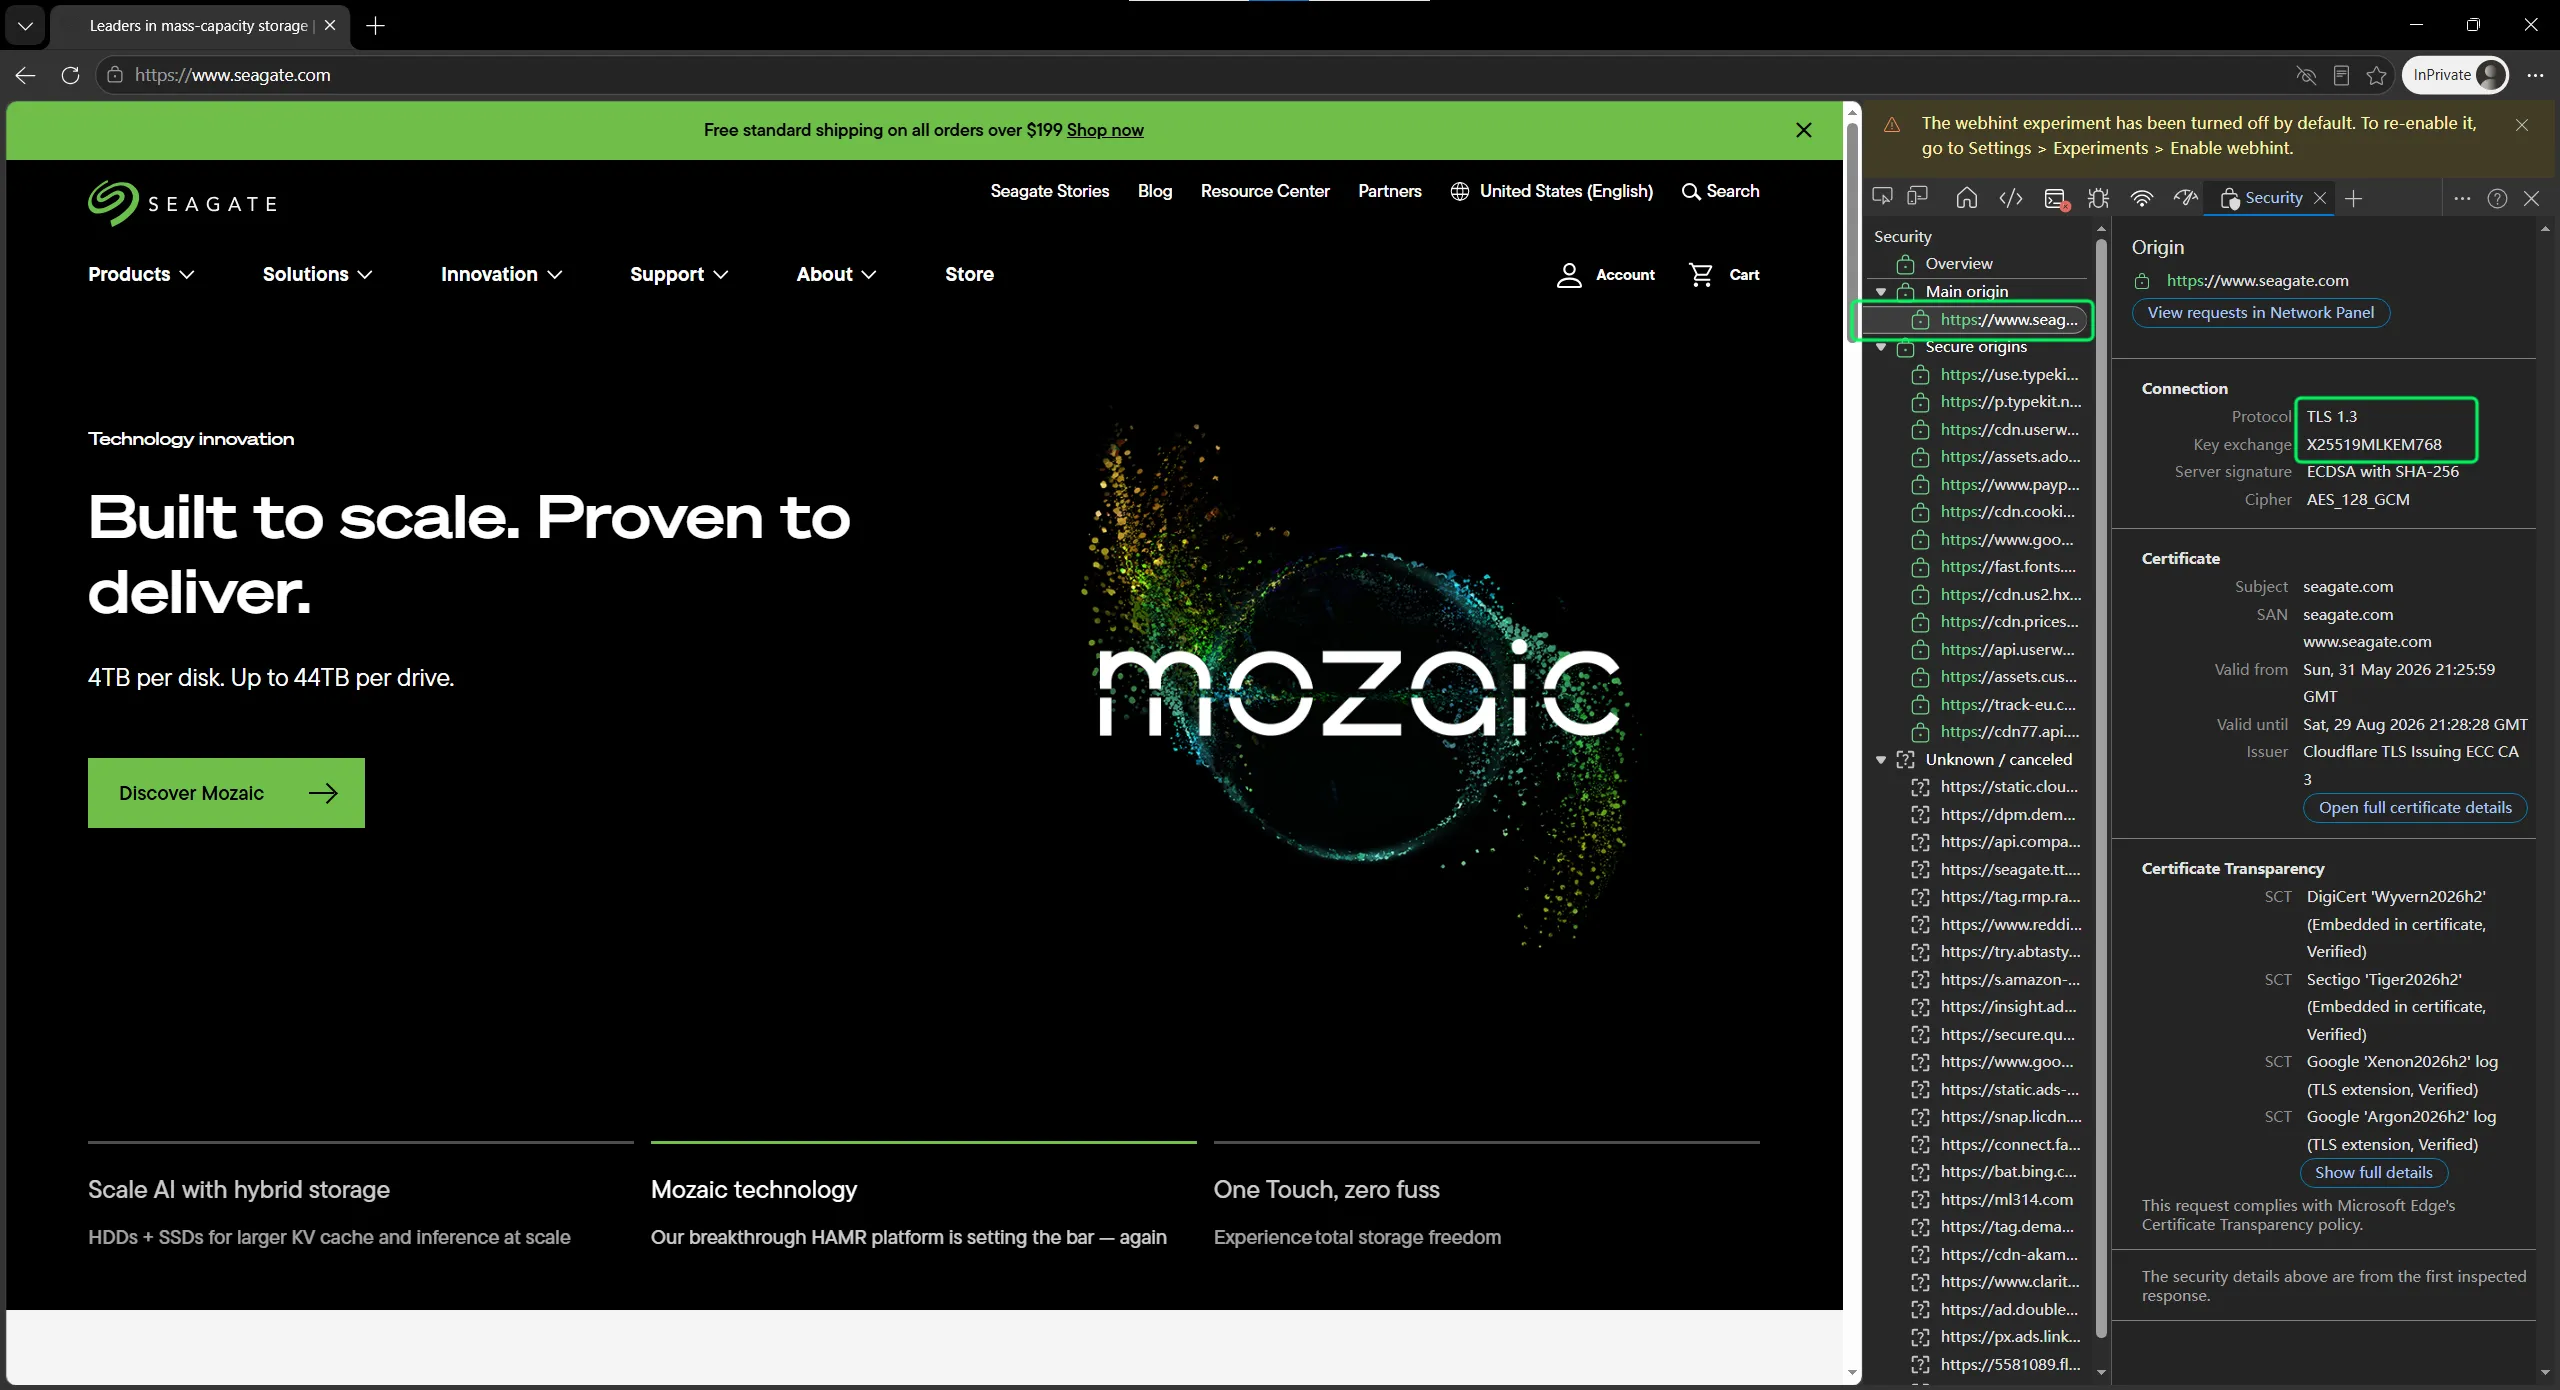
Task: Change region from United States (English)
Action: (1551, 191)
